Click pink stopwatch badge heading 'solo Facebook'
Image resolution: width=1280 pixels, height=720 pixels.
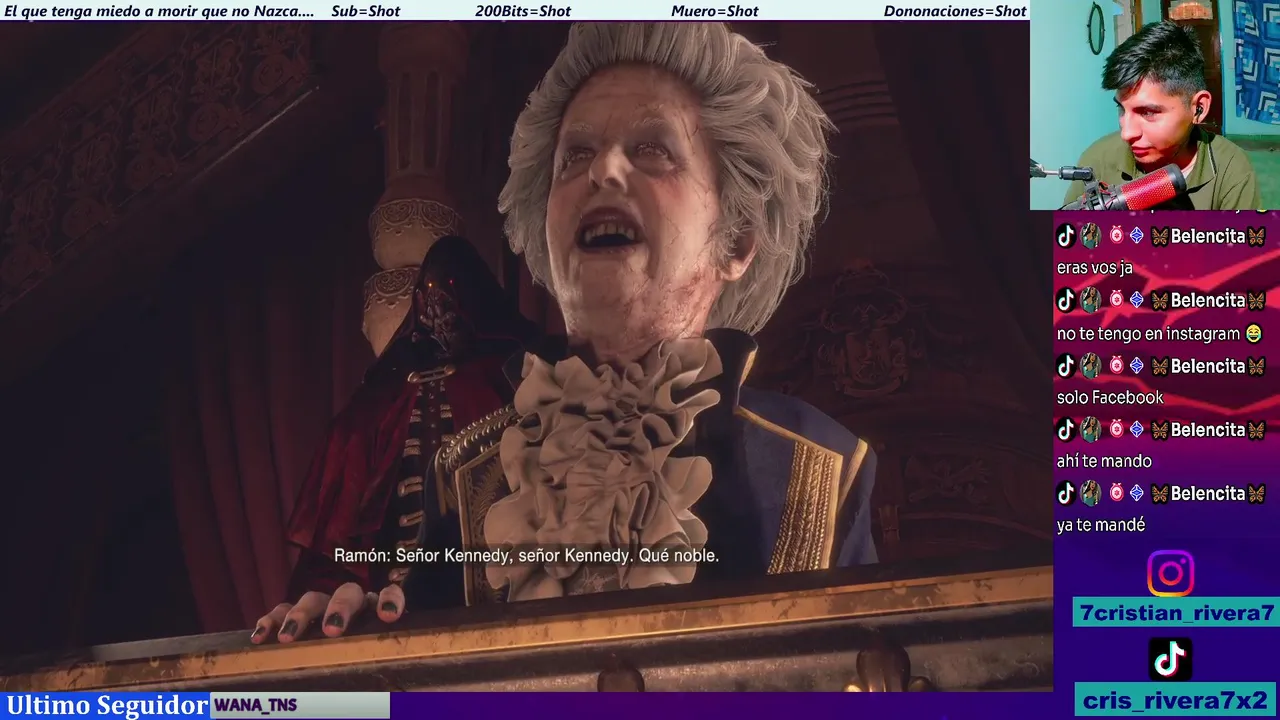click(x=1116, y=365)
